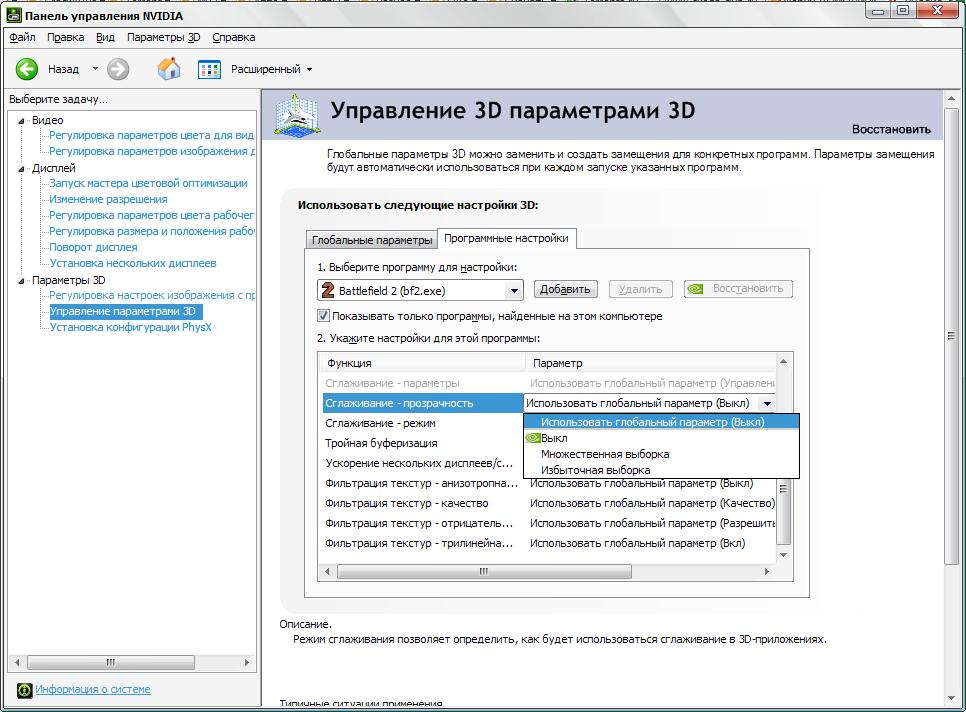Choose Множественная выборка from dropdown list
Image resolution: width=966 pixels, height=712 pixels.
[604, 454]
